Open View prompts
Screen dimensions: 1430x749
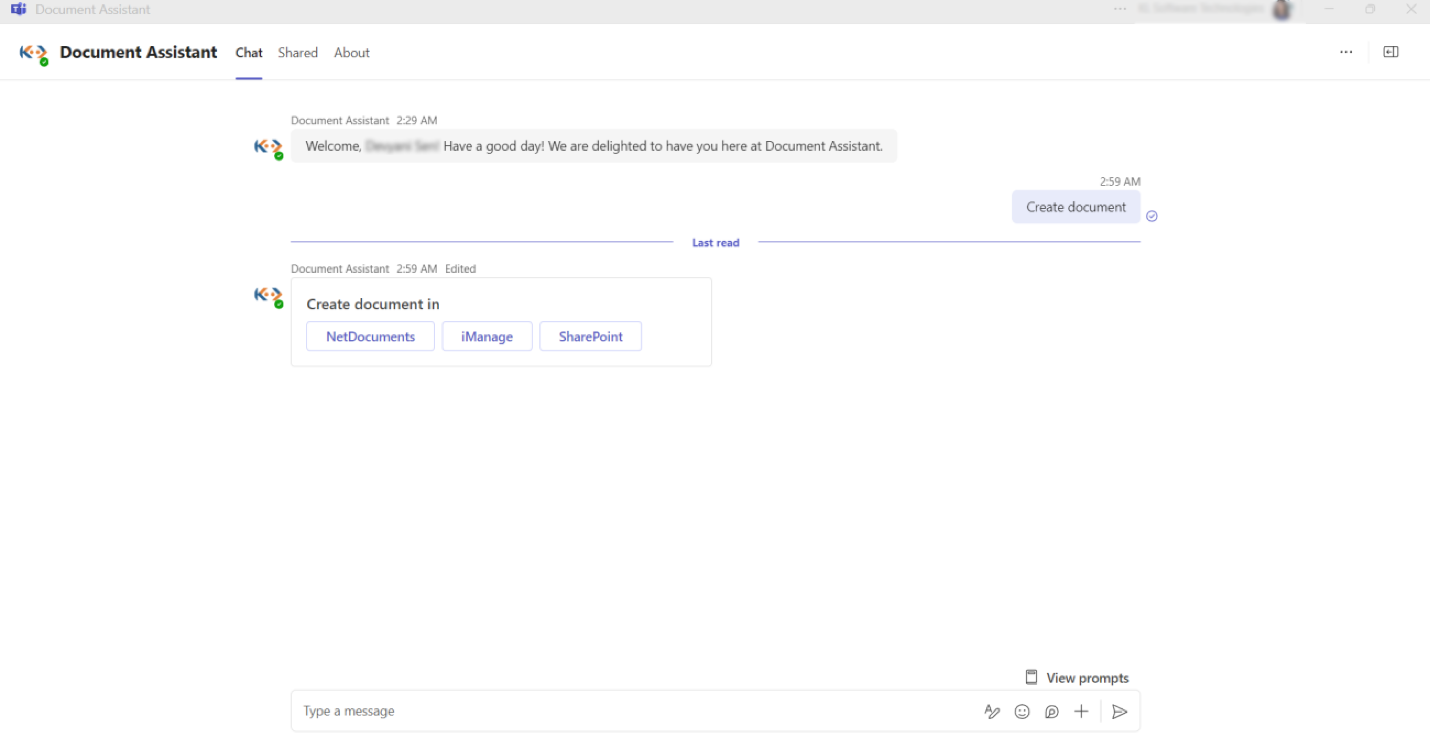click(x=1077, y=678)
